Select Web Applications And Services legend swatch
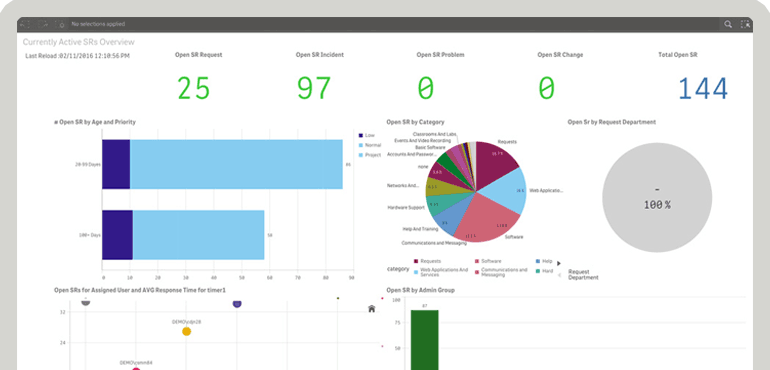 tap(416, 271)
